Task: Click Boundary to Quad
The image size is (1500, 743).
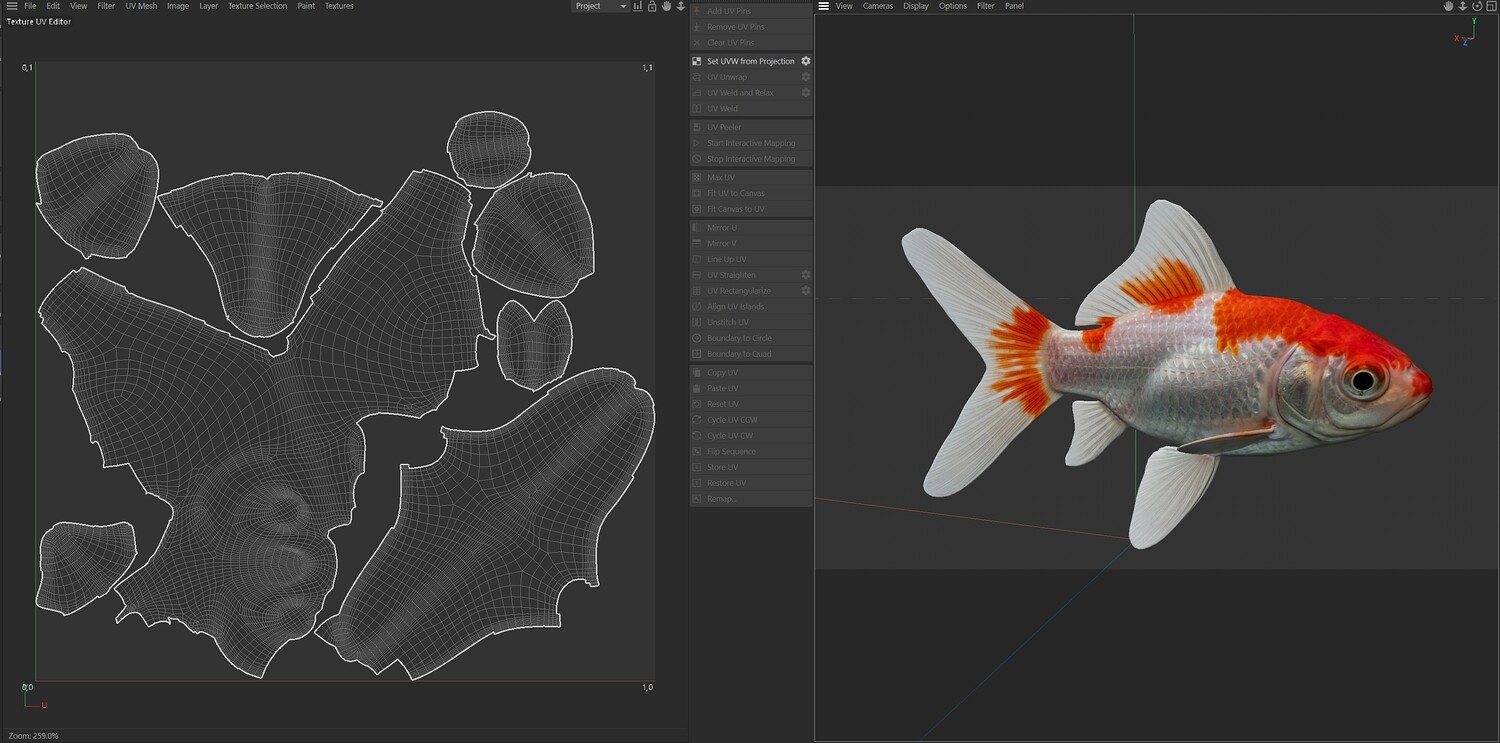Action: 751,354
